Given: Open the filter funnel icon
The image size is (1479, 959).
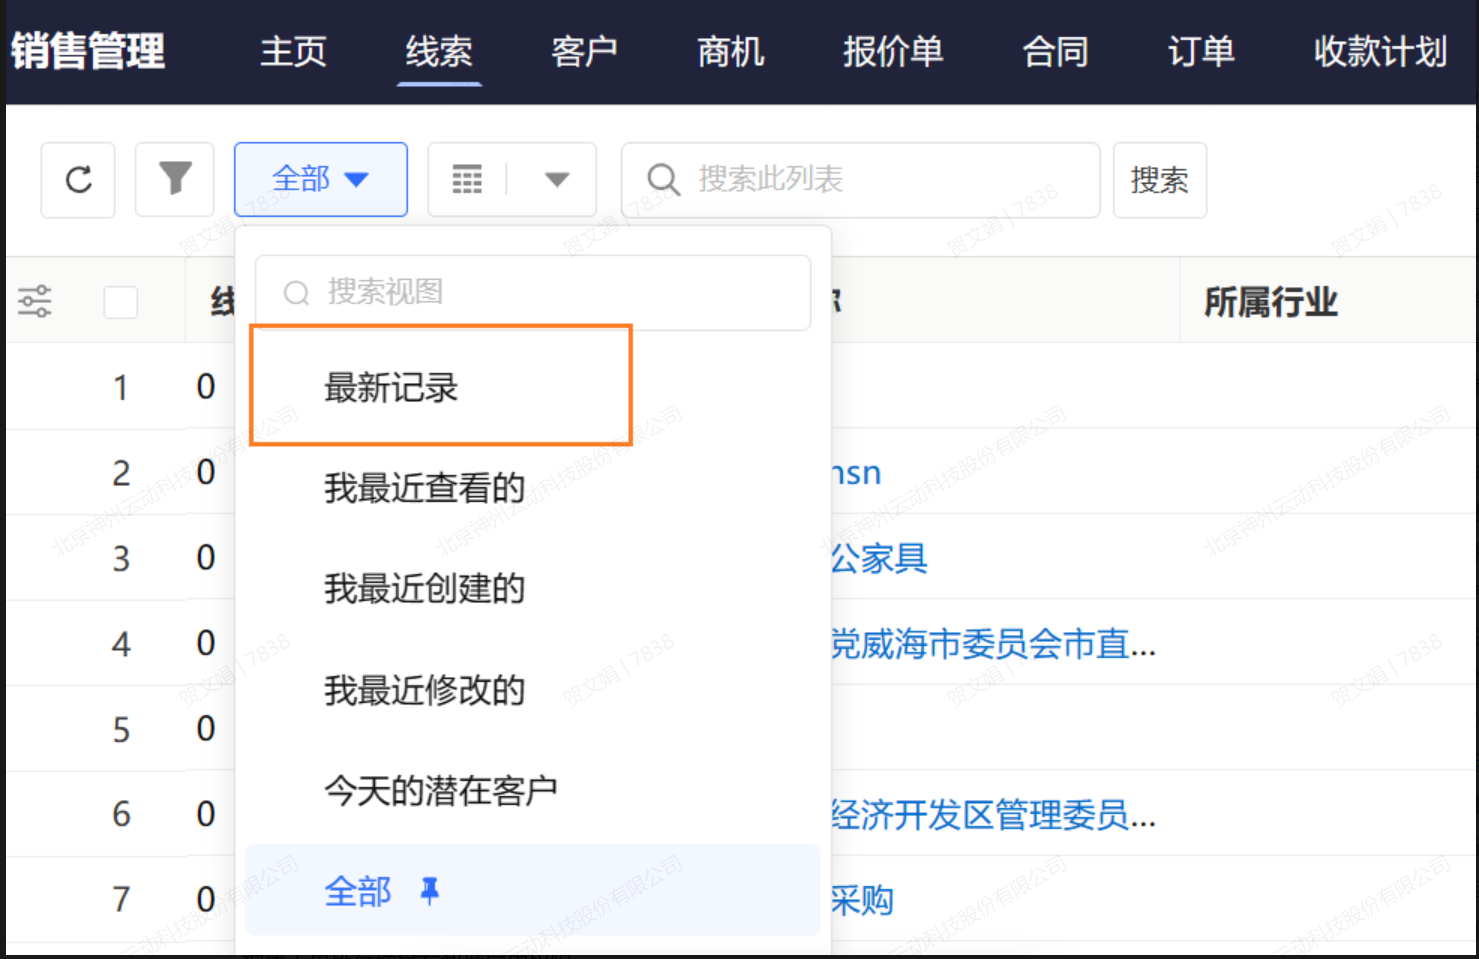Looking at the screenshot, I should (x=175, y=180).
